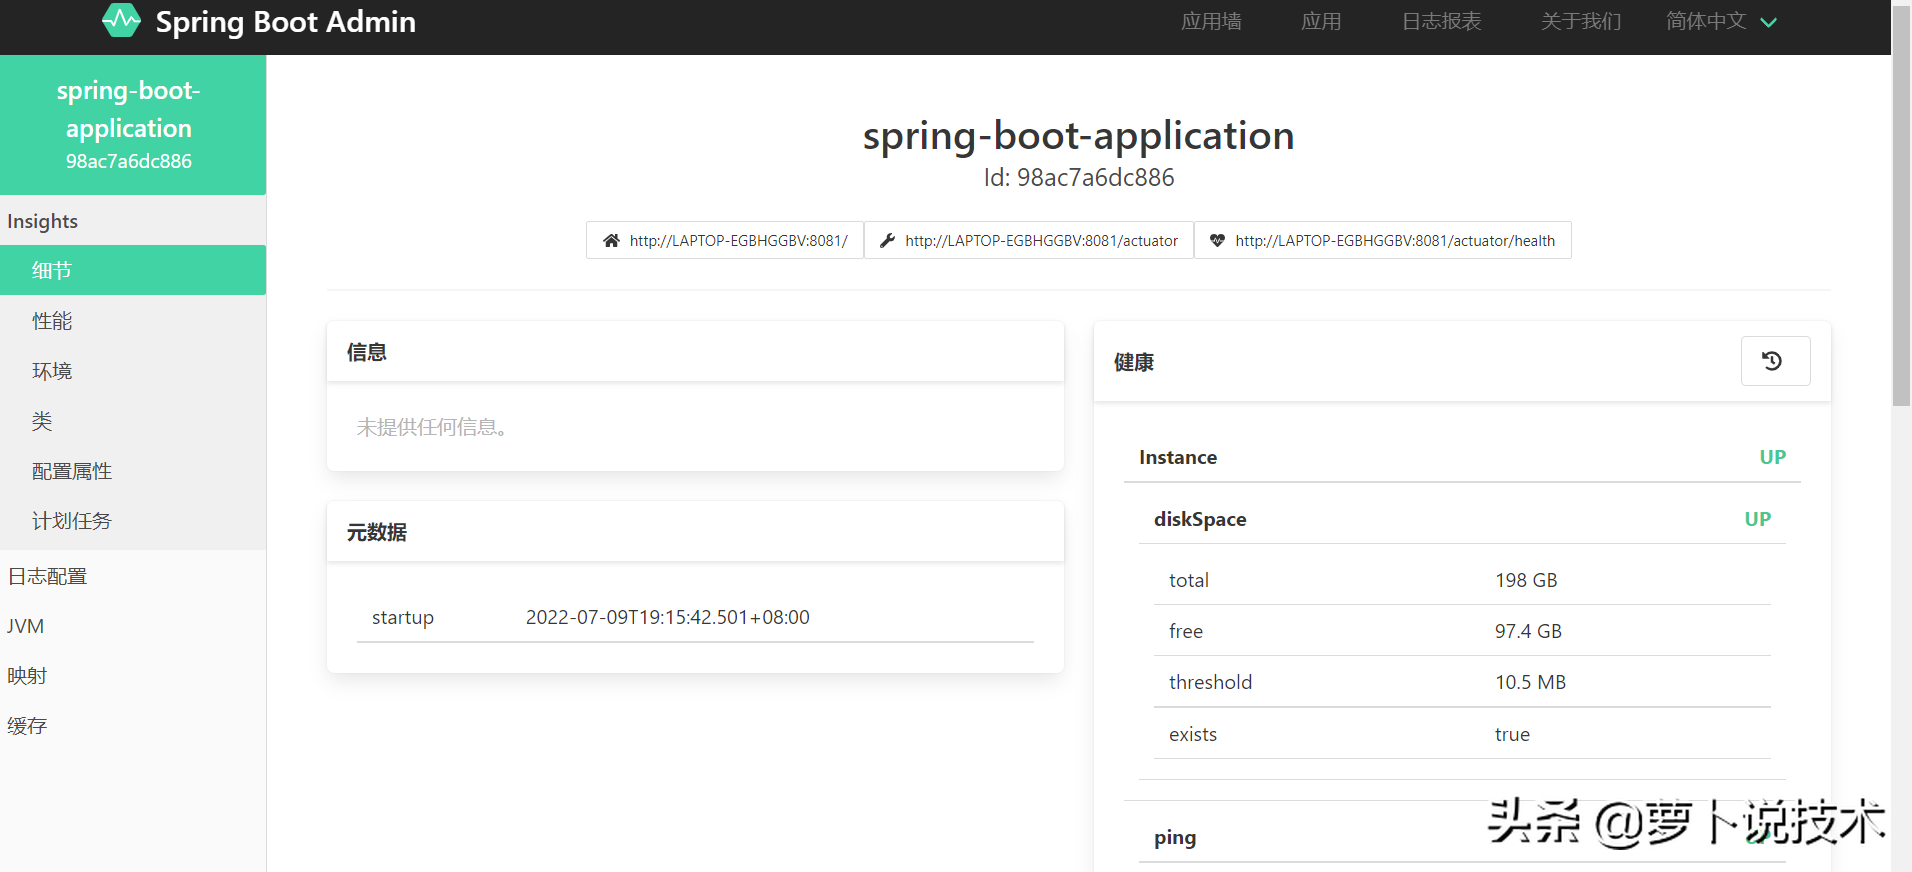Viewport: 1912px width, 872px height.
Task: Click the 未提供任何信息。 message
Action: coord(433,427)
